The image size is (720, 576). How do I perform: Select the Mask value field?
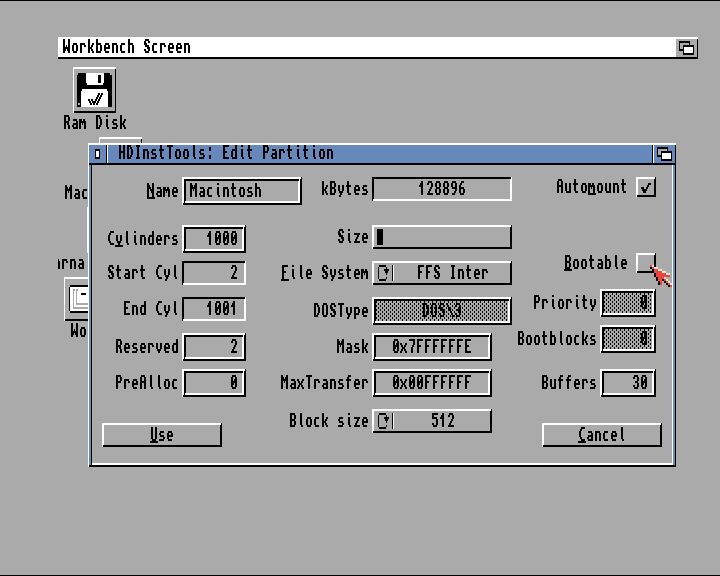coord(432,347)
